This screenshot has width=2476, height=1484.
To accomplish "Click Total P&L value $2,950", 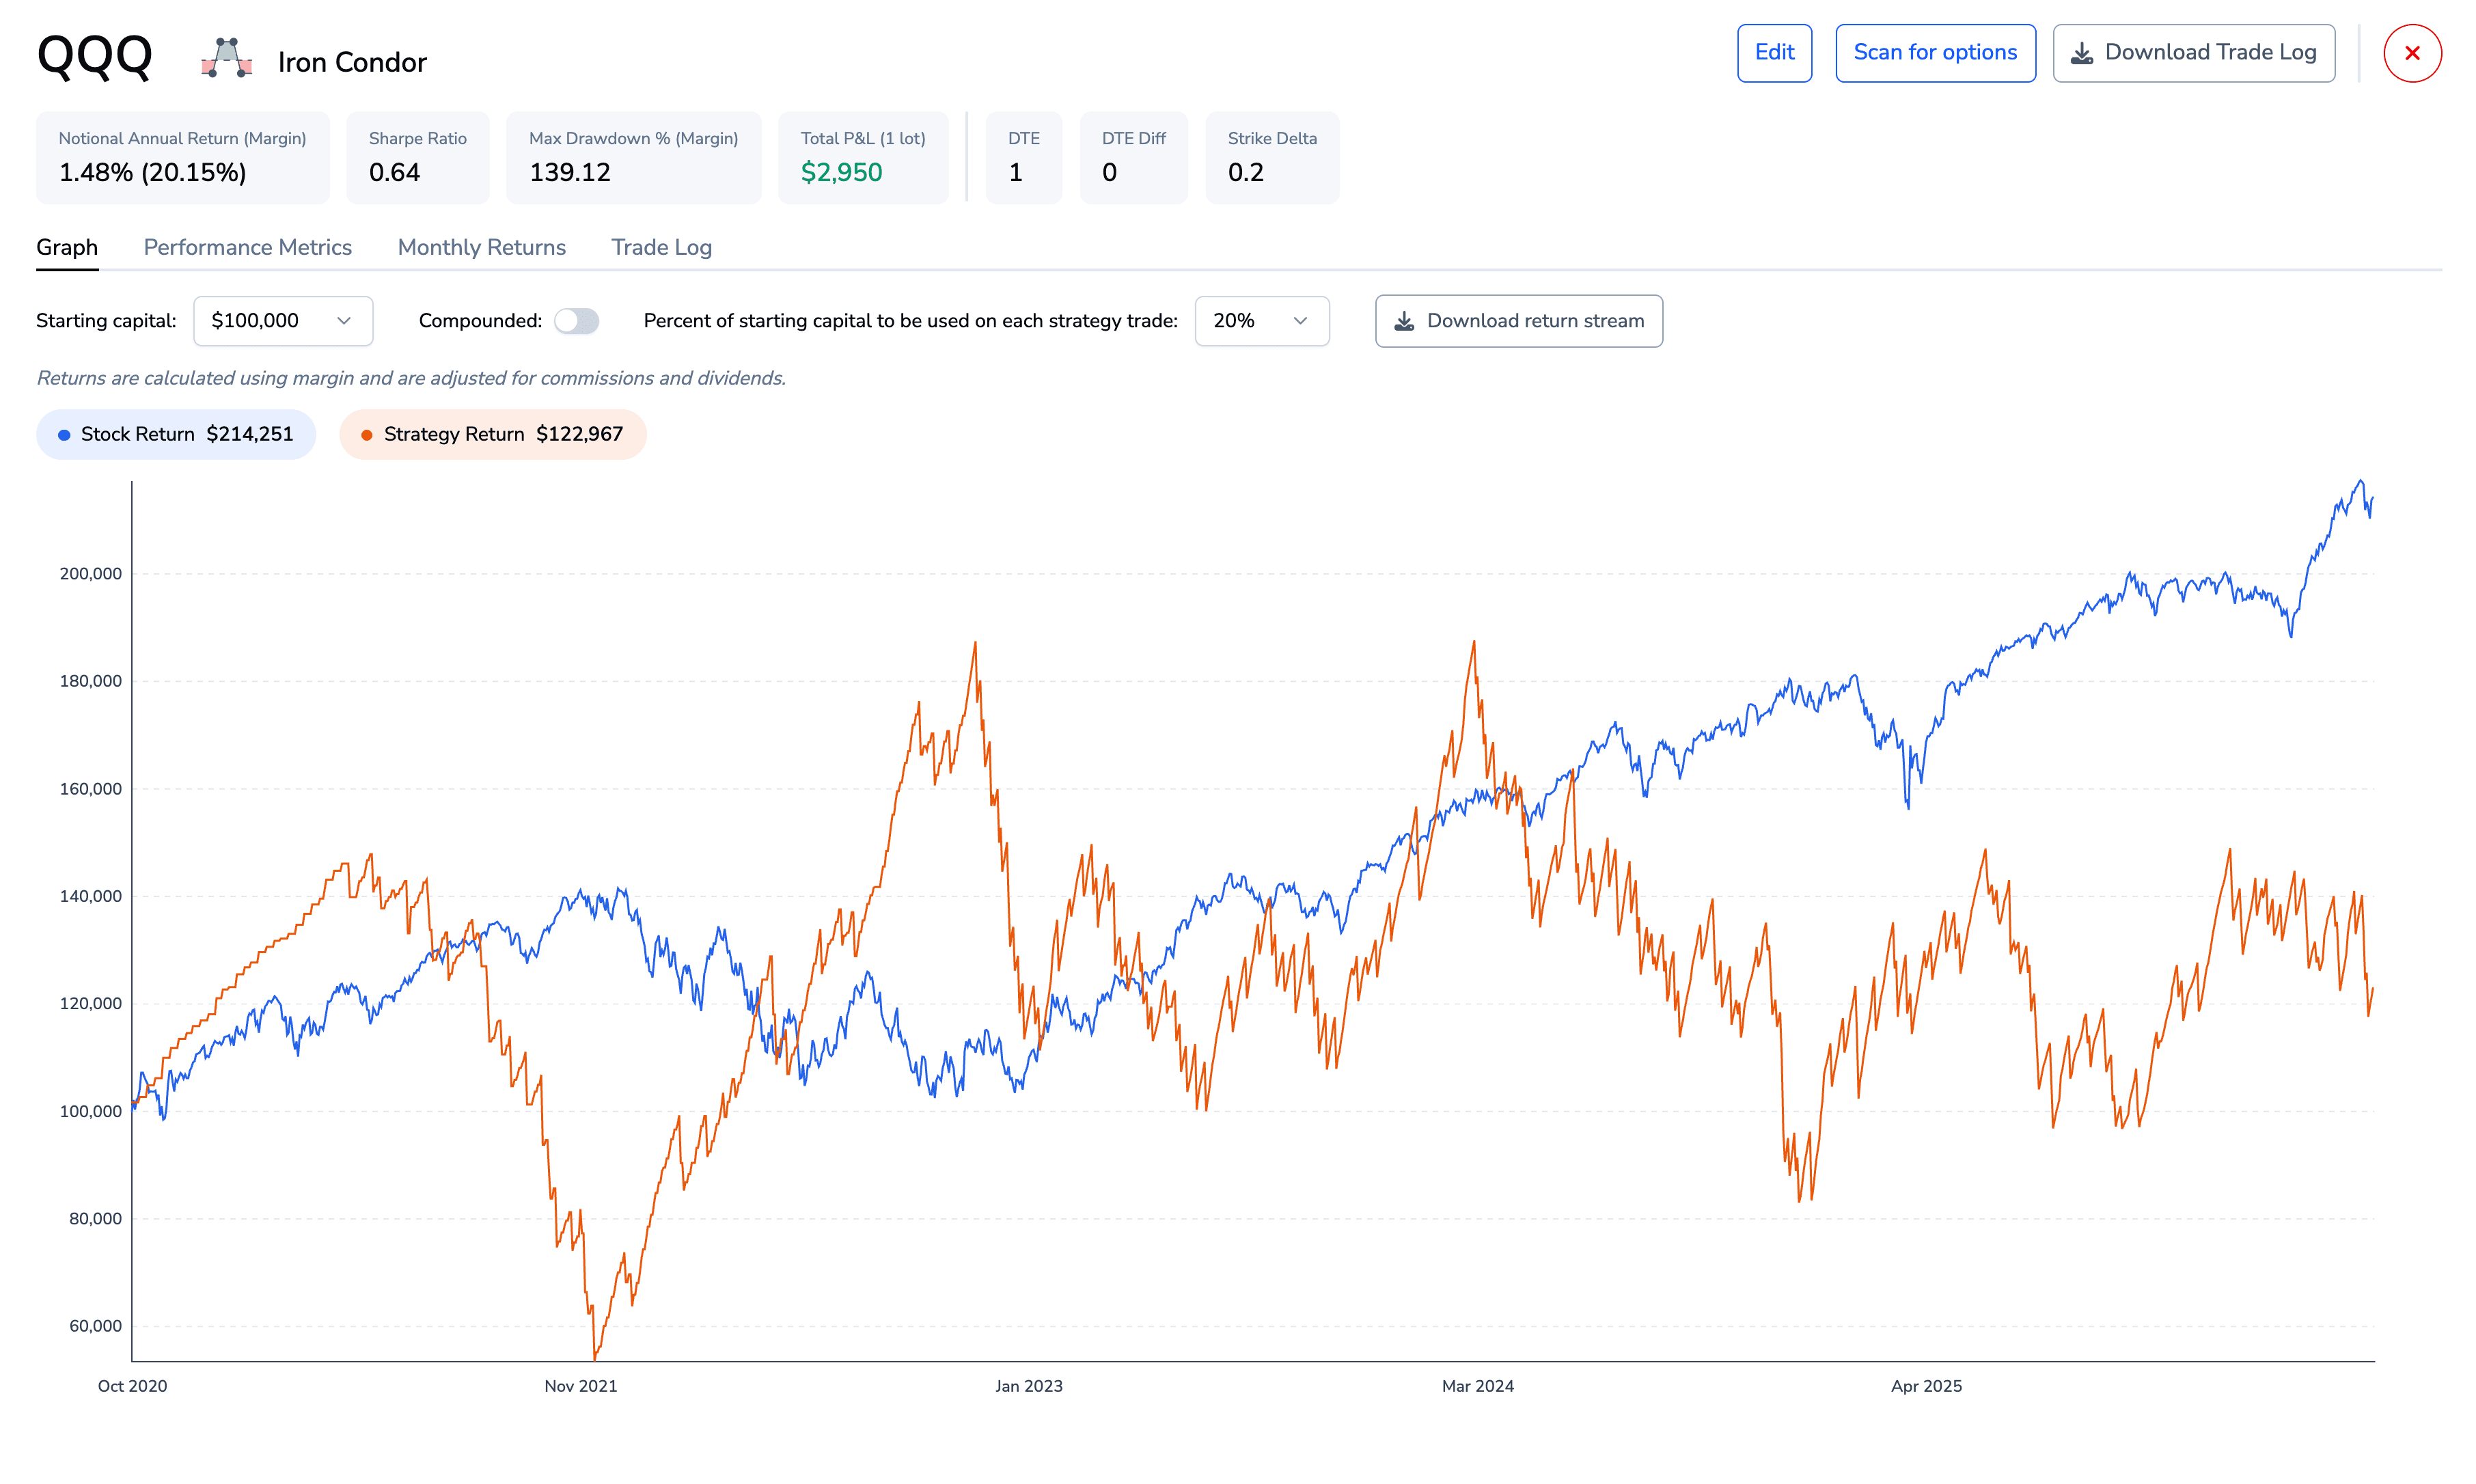I will [841, 173].
